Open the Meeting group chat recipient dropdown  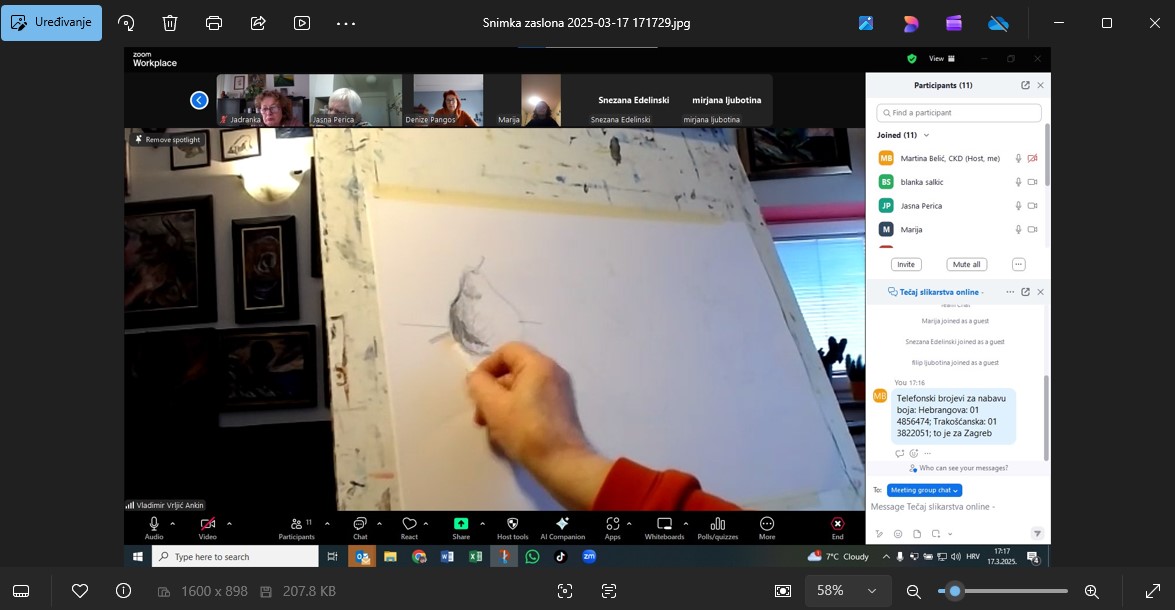click(x=924, y=490)
